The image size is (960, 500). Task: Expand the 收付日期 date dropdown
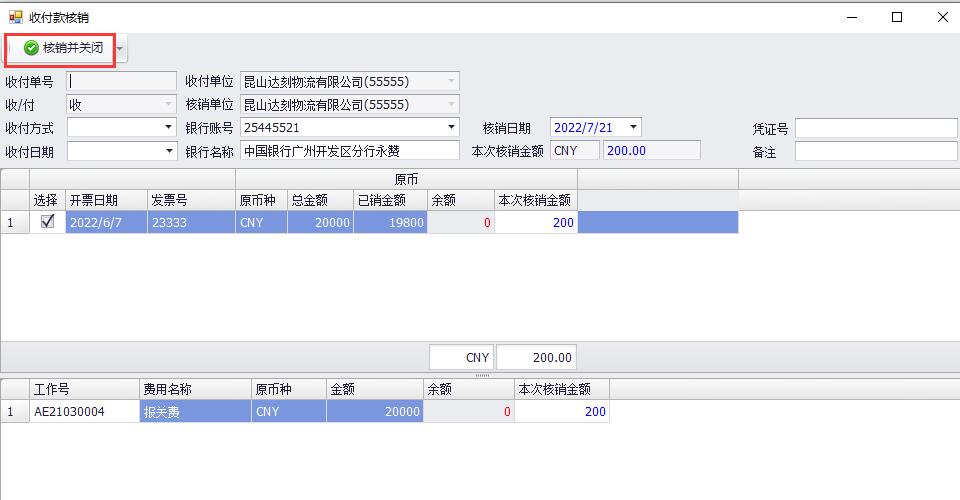[x=169, y=151]
